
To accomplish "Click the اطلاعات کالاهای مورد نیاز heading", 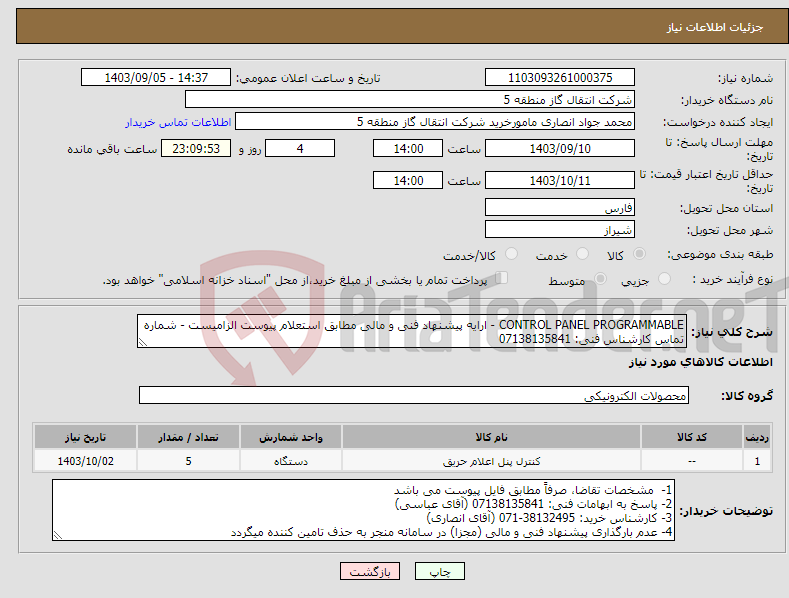I will pos(700,362).
